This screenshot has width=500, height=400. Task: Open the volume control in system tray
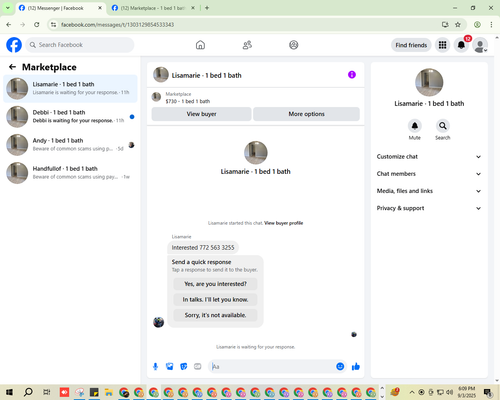point(449,392)
